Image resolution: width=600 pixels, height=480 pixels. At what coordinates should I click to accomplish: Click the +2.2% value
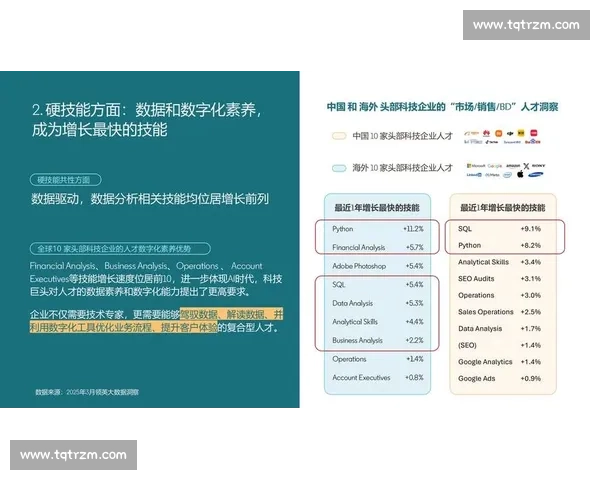pyautogui.click(x=414, y=340)
